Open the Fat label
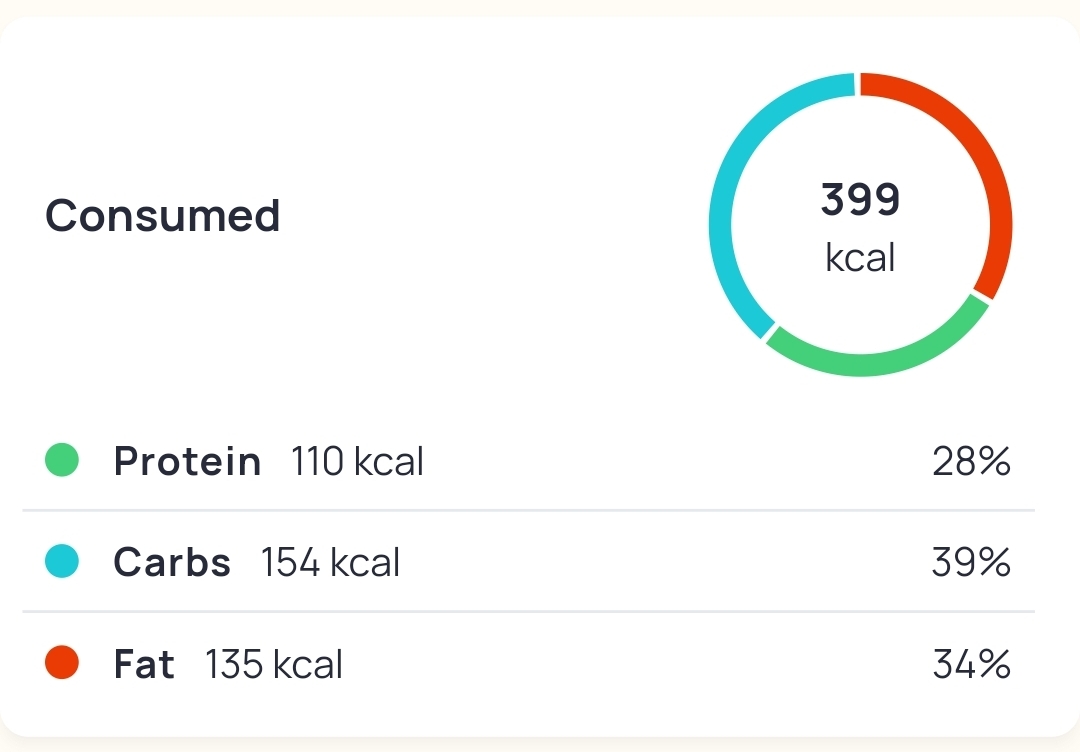1080x752 pixels. click(144, 664)
